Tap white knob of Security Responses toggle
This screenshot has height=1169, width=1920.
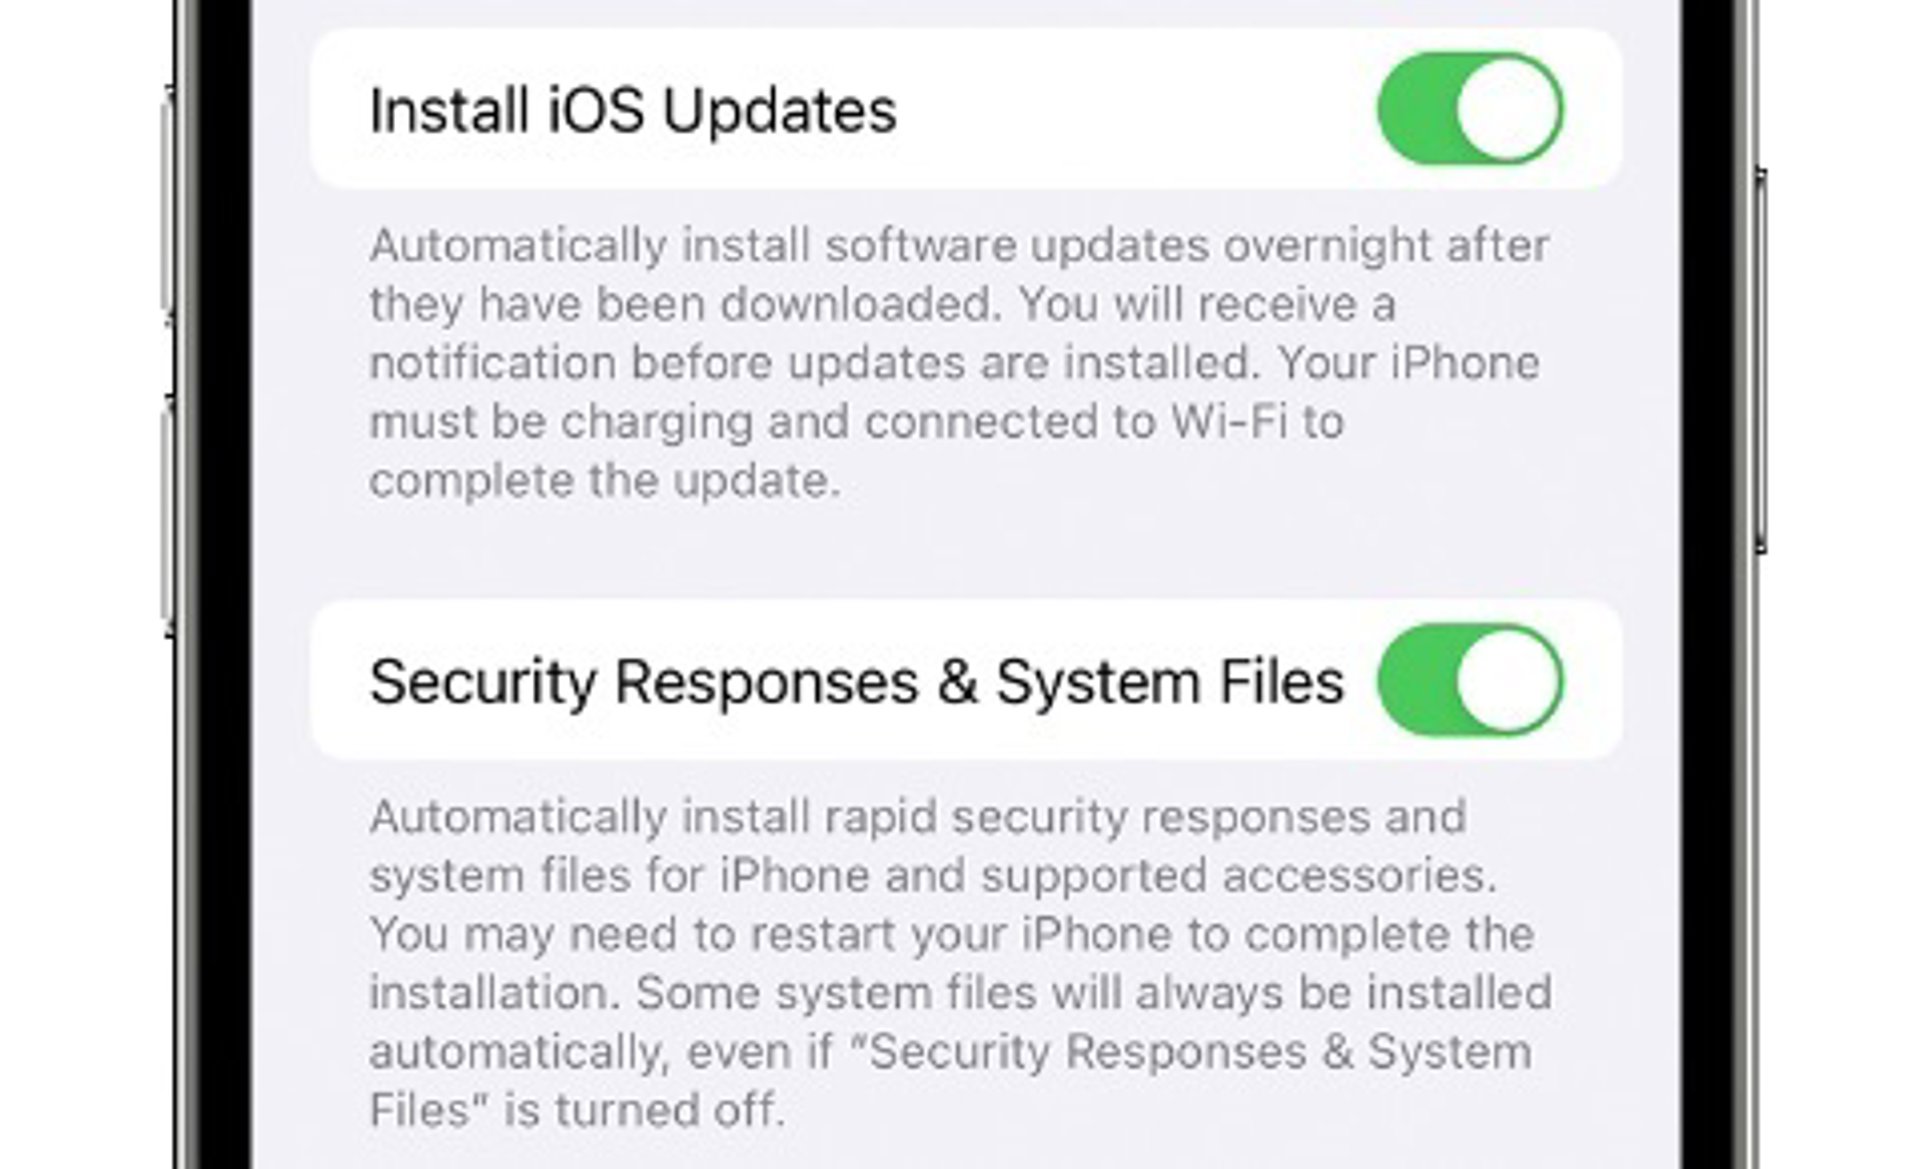tap(1509, 680)
